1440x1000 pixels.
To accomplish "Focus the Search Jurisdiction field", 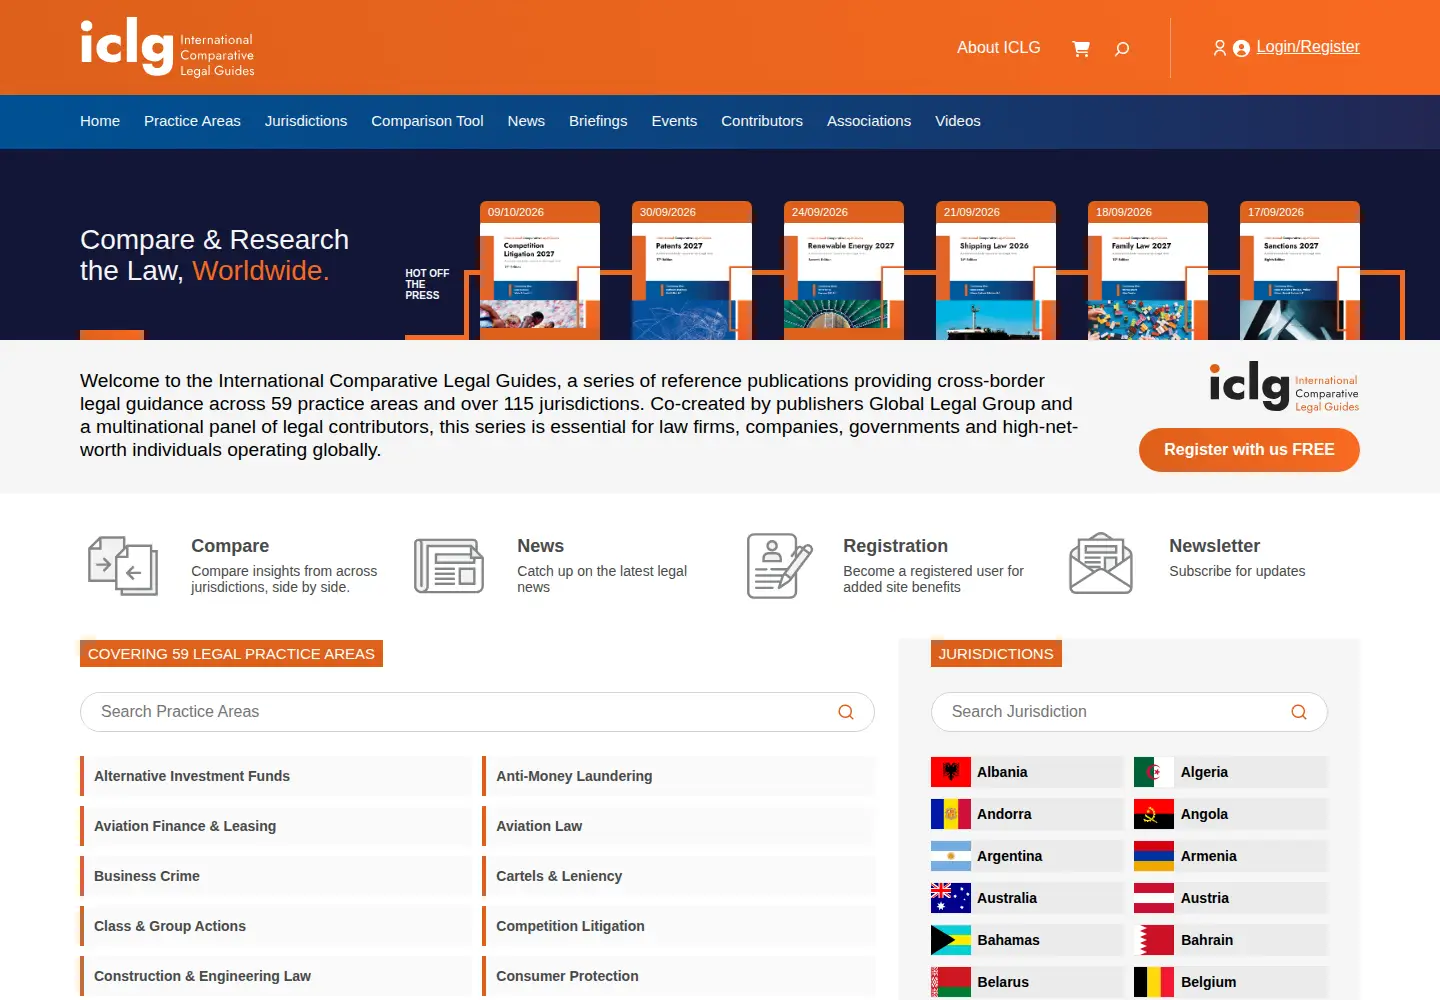I will pyautogui.click(x=1129, y=712).
